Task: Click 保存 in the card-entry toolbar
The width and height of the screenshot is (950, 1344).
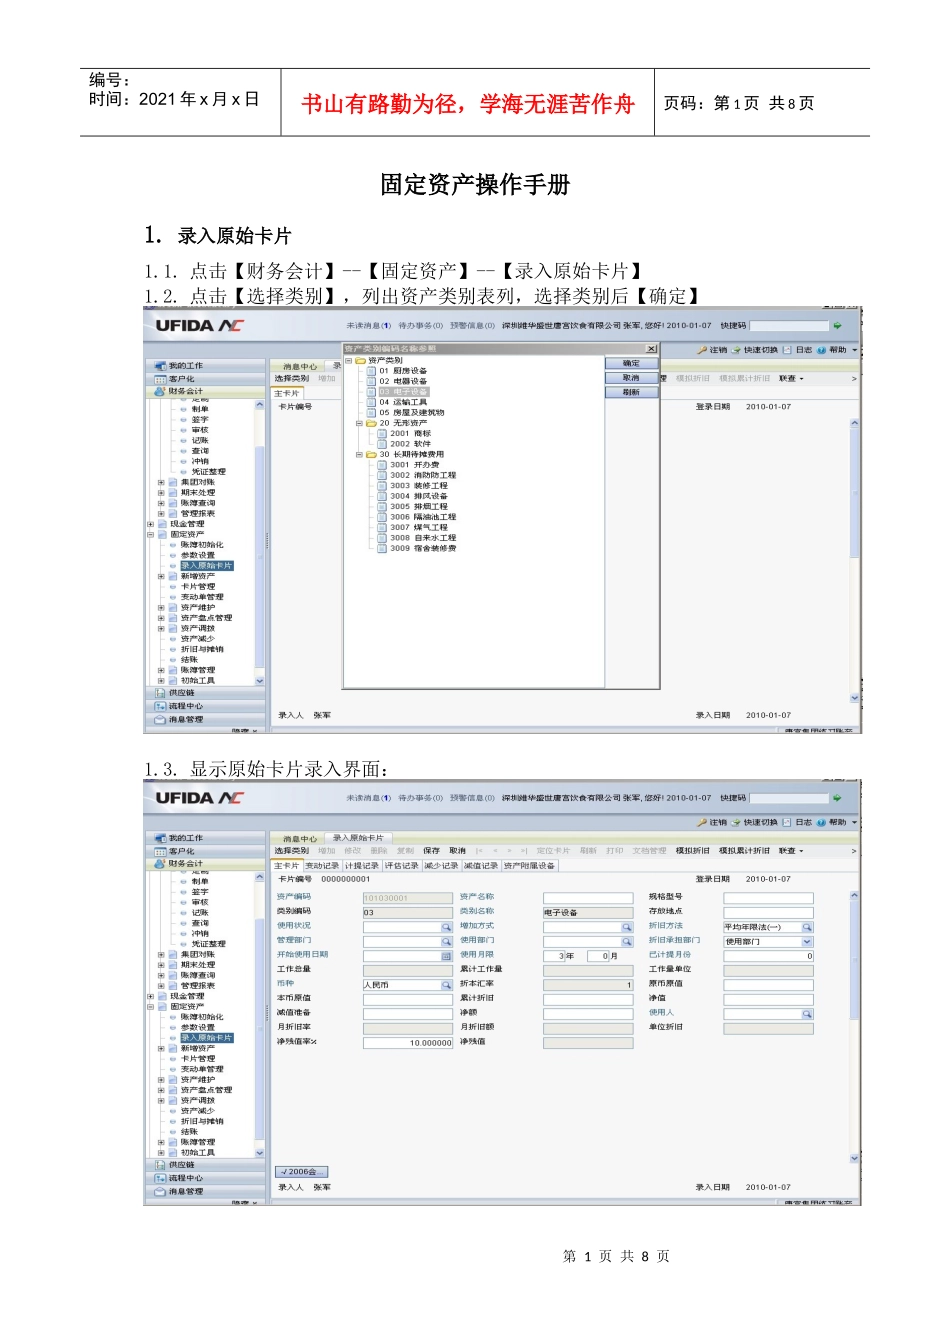Action: (x=431, y=851)
